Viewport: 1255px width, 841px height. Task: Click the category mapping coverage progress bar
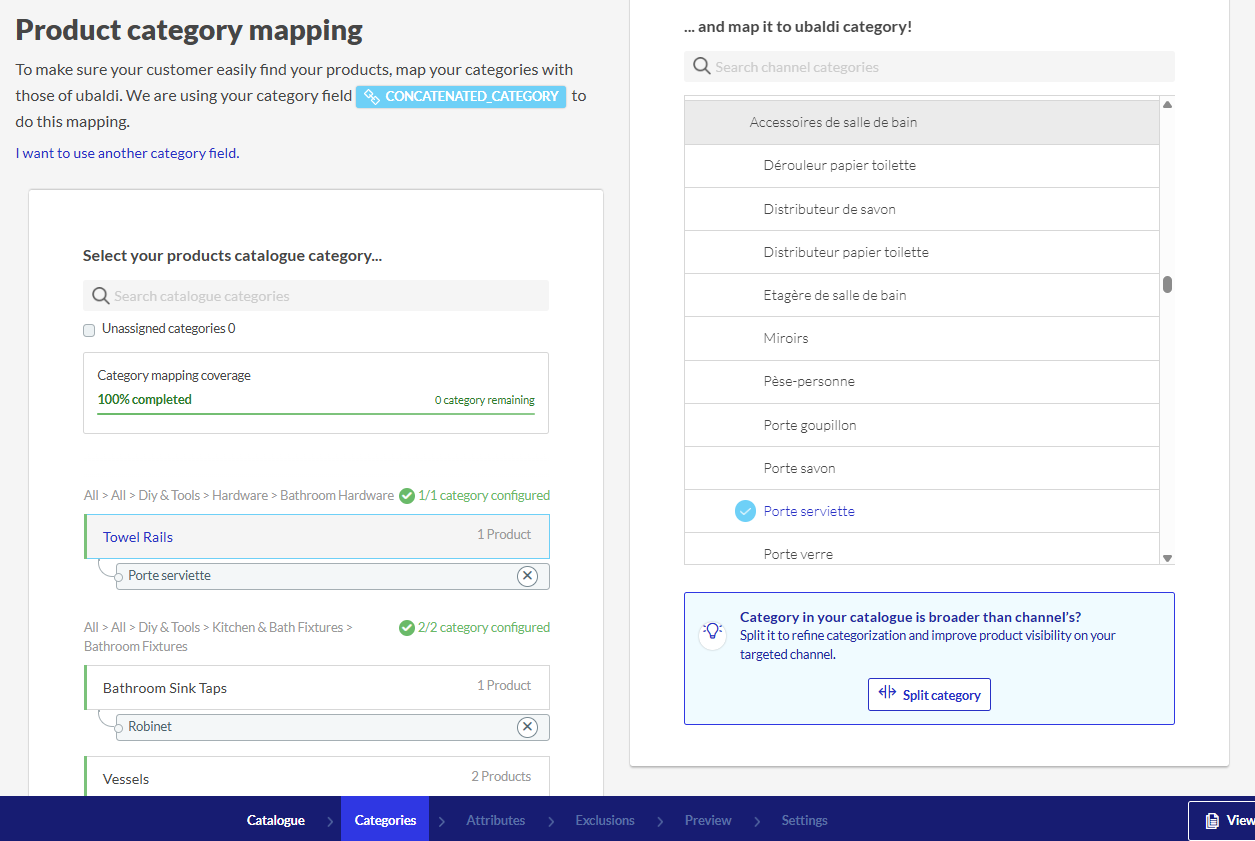coord(316,412)
